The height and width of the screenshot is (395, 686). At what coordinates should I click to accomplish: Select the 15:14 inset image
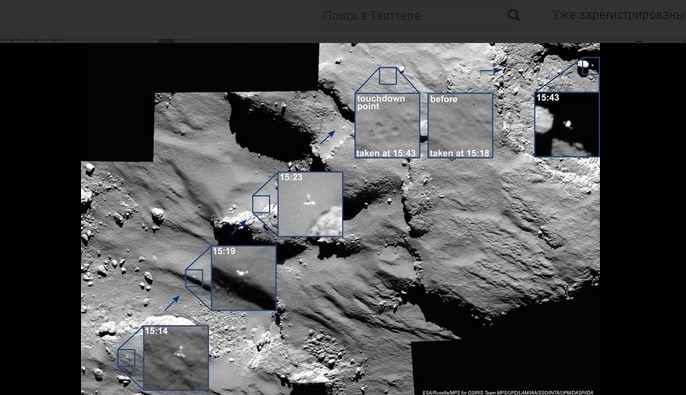(175, 358)
